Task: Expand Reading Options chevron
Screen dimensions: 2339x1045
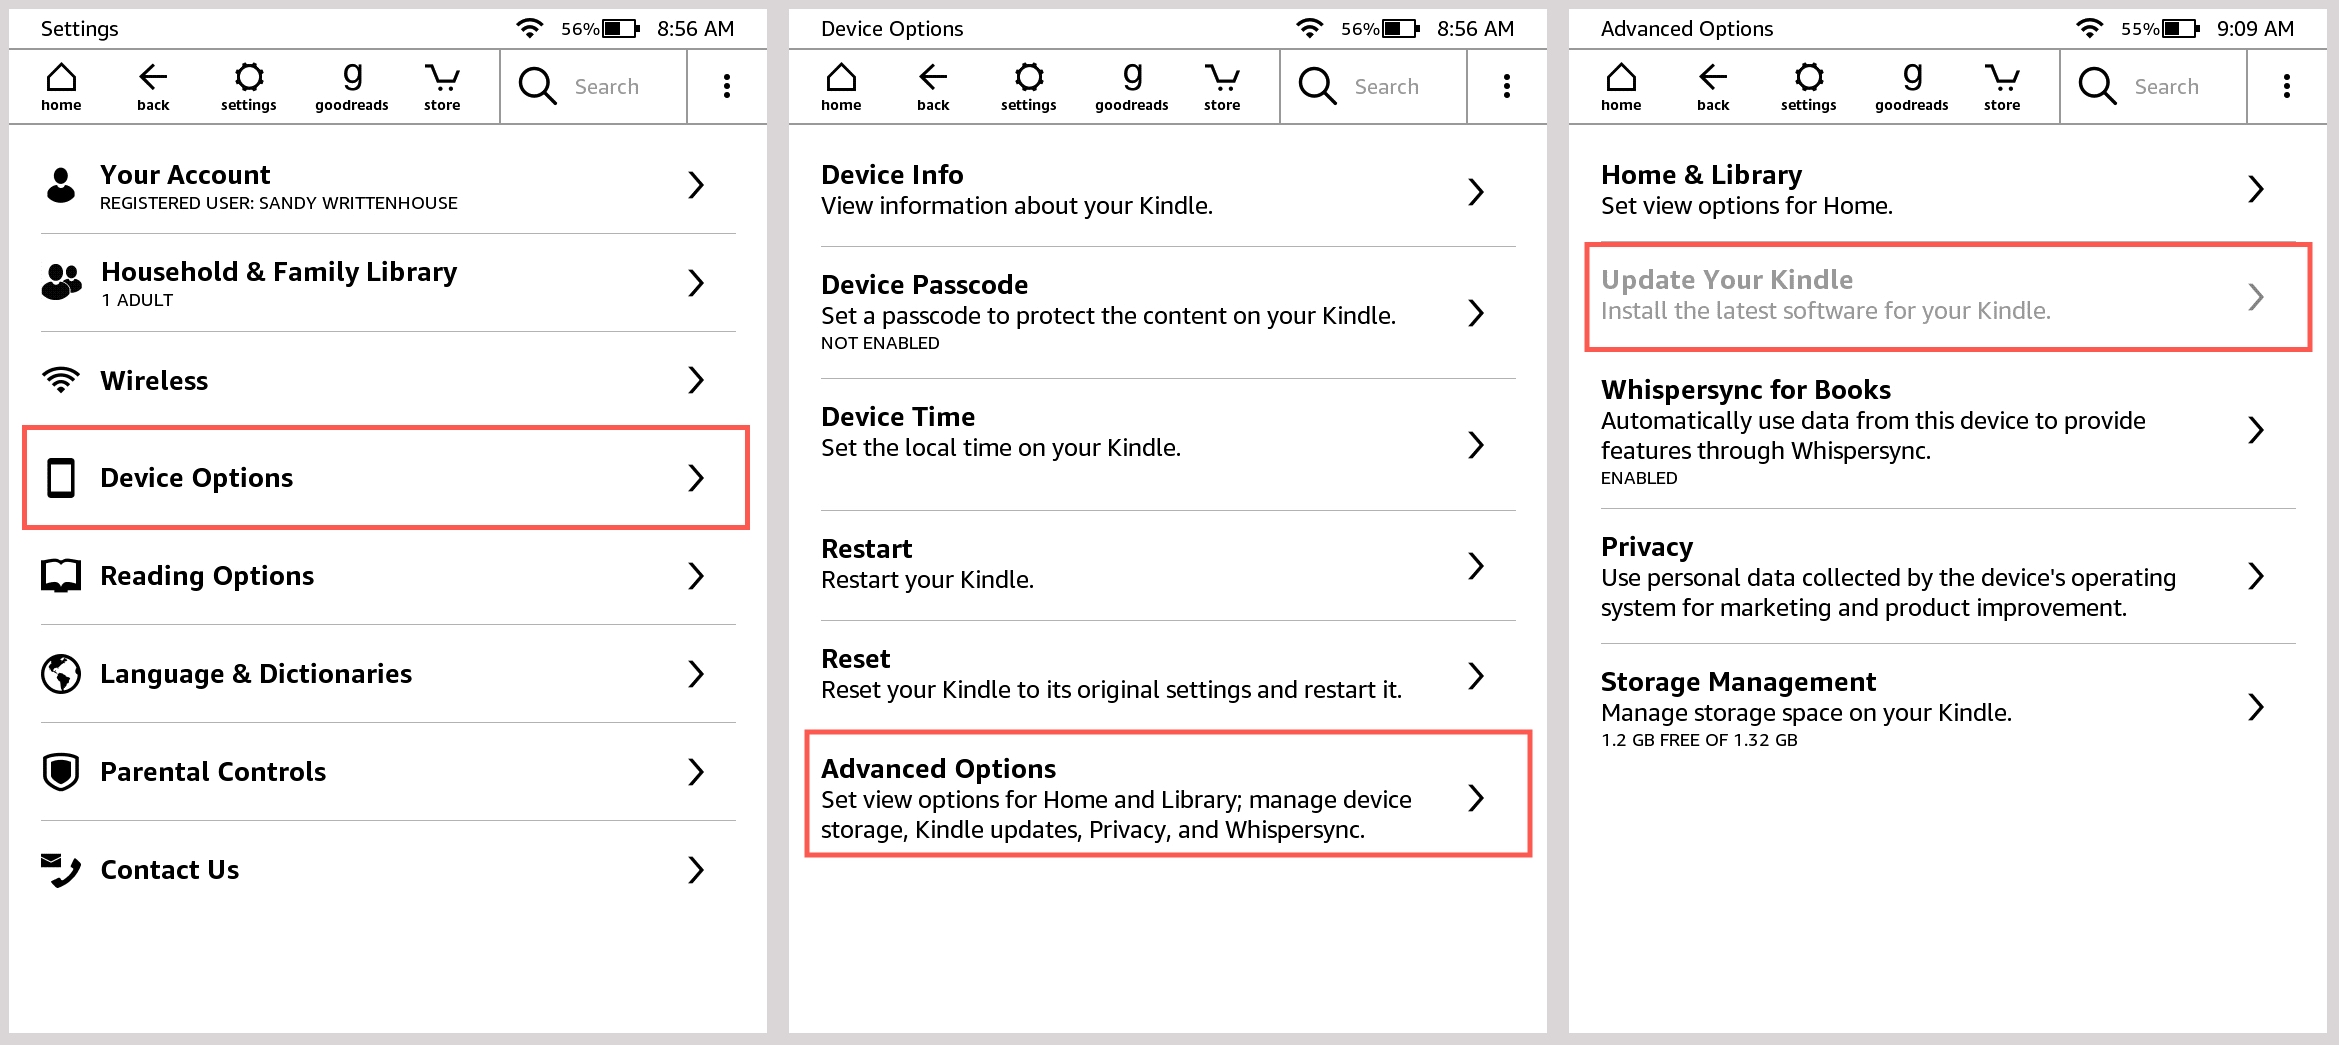Action: coord(696,576)
